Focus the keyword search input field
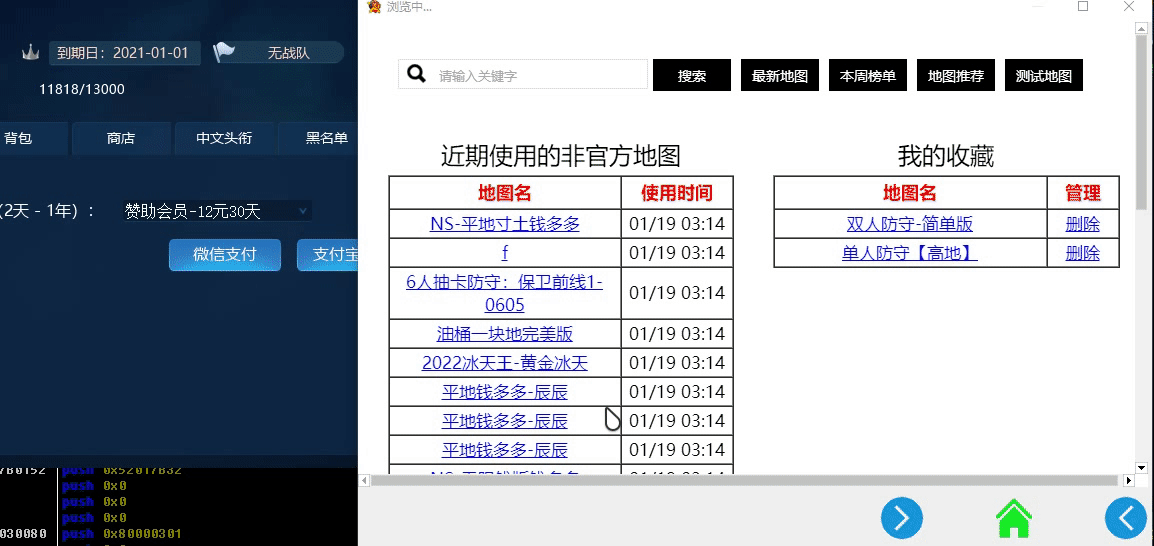Image resolution: width=1154 pixels, height=546 pixels. [540, 75]
